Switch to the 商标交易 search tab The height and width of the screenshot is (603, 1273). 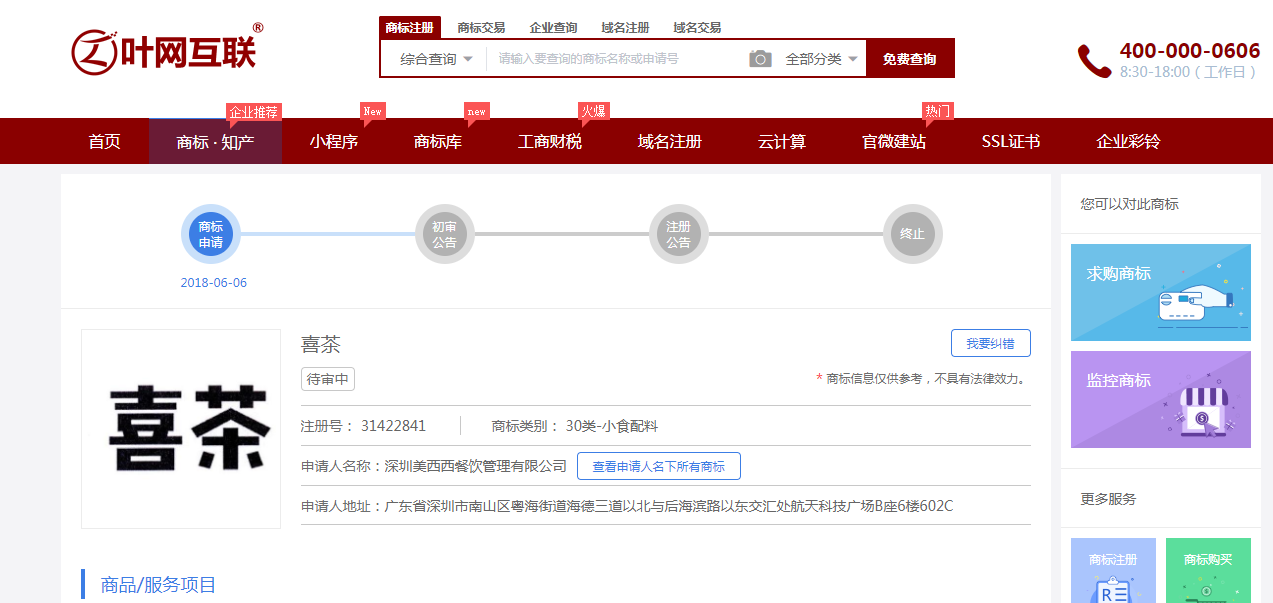coord(481,28)
